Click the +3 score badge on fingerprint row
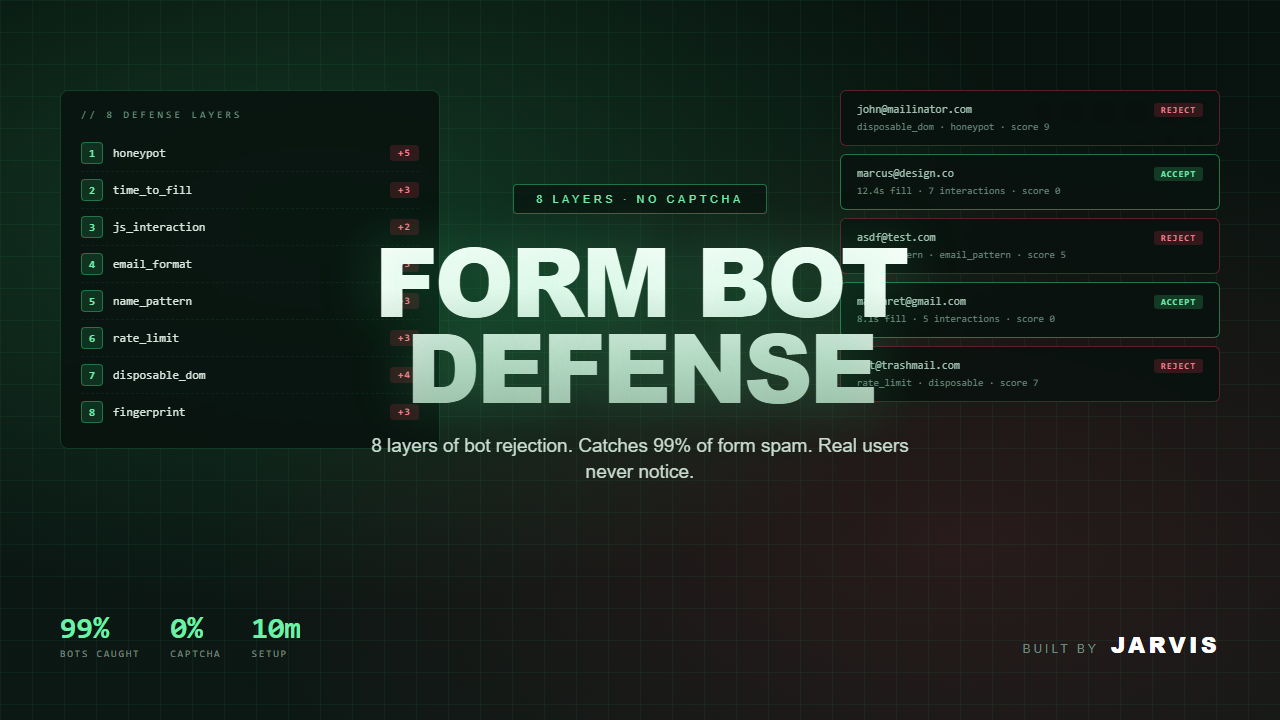The width and height of the screenshot is (1280, 720). click(404, 412)
